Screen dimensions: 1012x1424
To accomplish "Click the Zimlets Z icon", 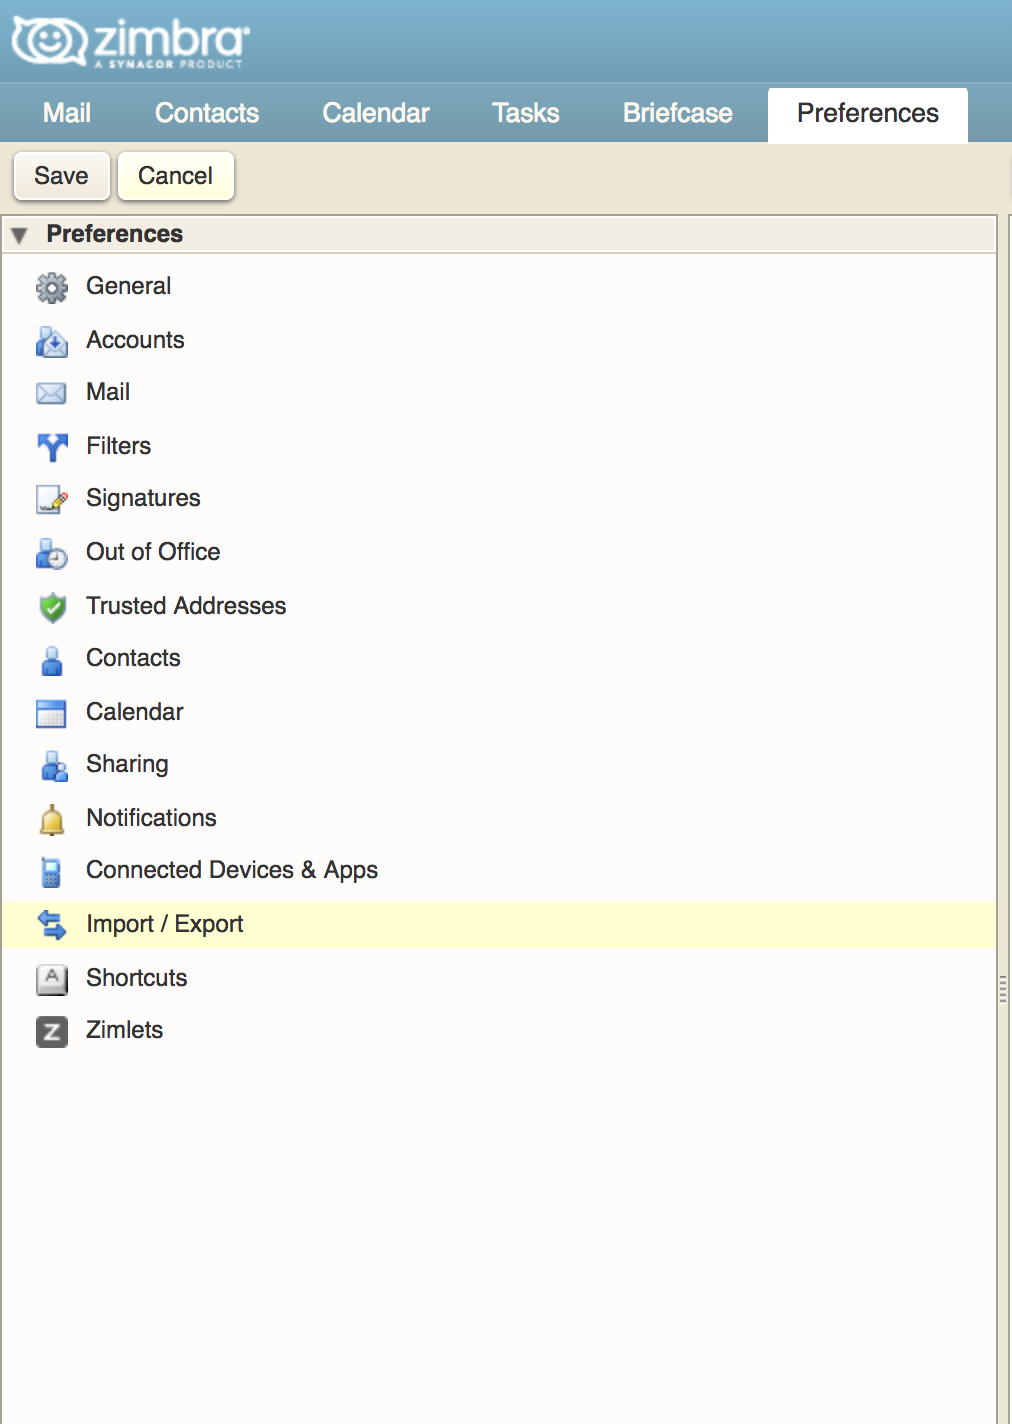I will coord(51,1031).
